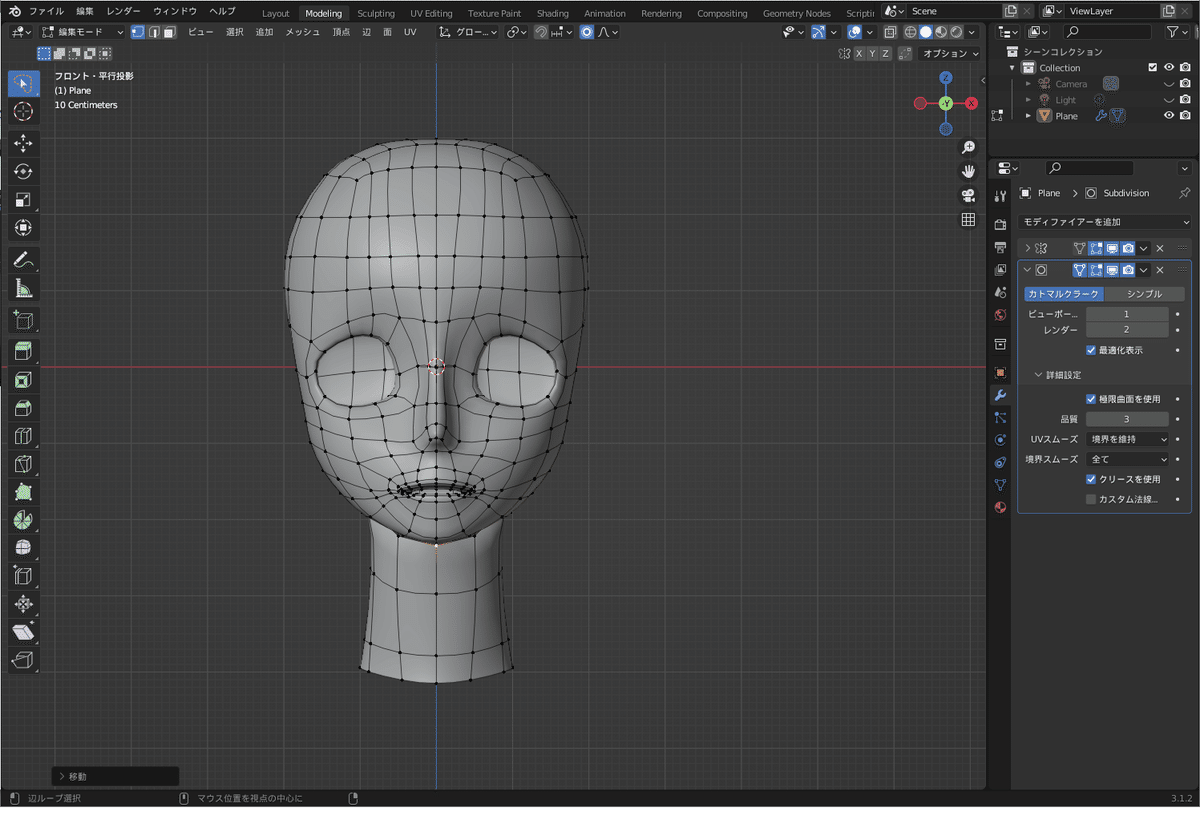Viewport: 1200px width, 831px height.
Task: Open the Object Data properties tab
Action: (1000, 484)
